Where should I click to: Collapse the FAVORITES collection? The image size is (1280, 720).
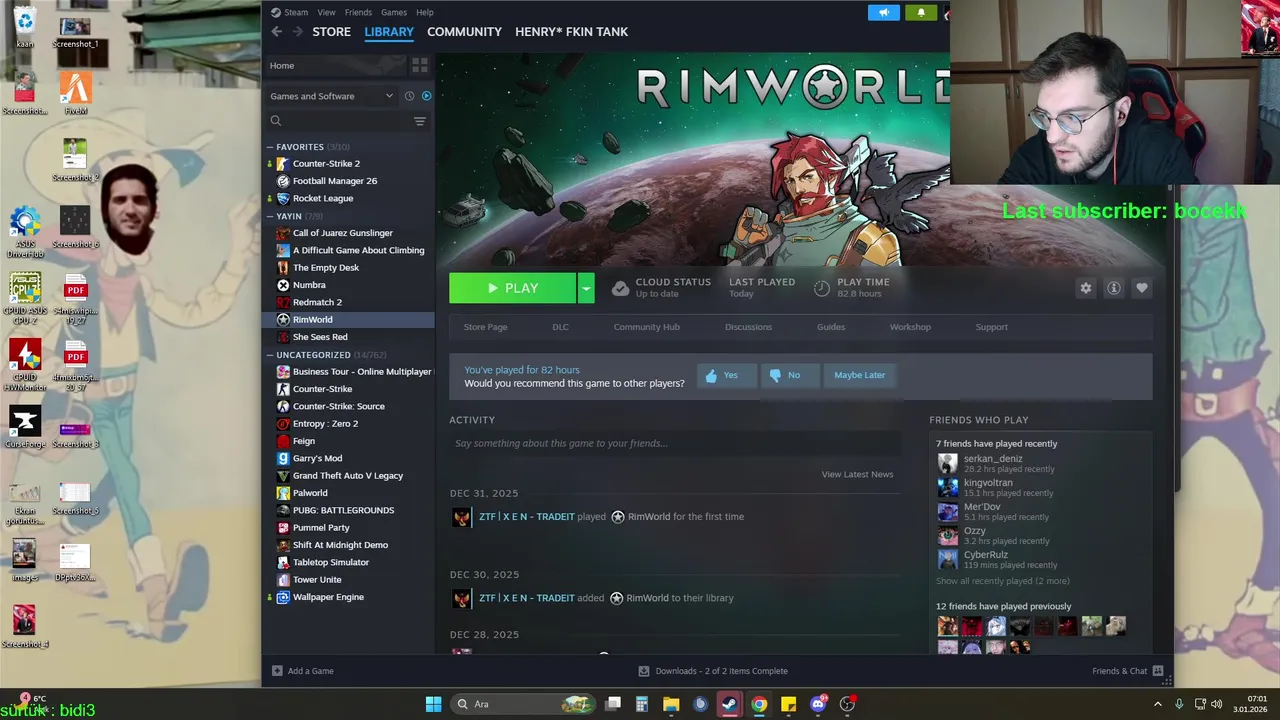click(x=270, y=147)
